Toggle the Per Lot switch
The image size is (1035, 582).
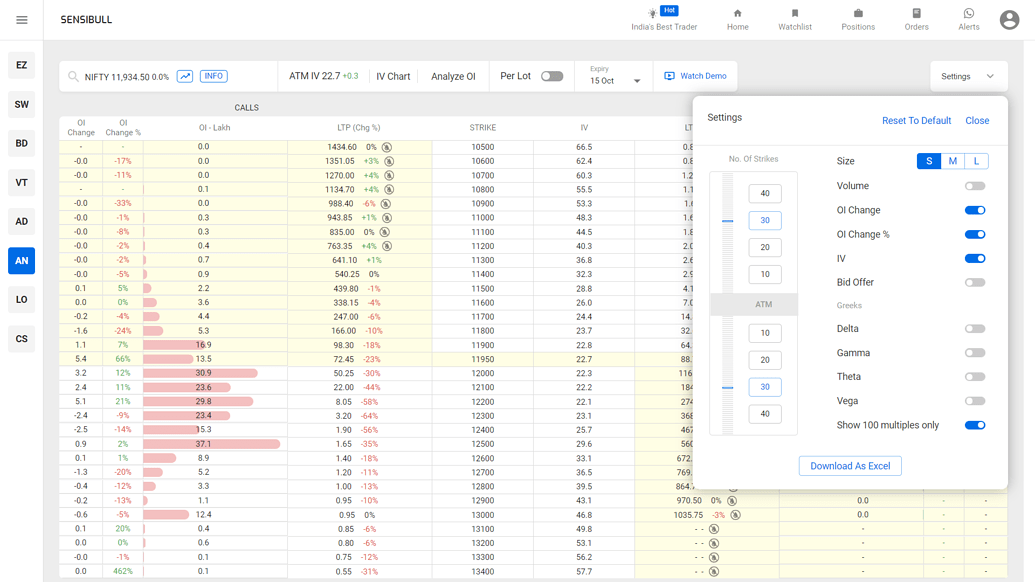click(x=552, y=76)
